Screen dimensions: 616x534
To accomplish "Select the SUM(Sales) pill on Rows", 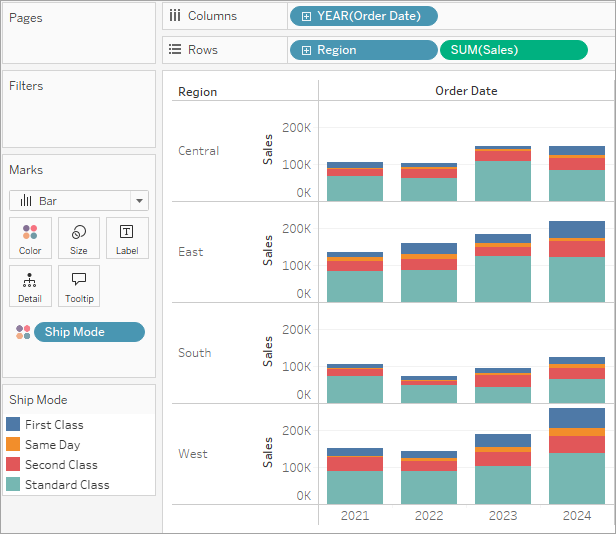I will pos(513,50).
